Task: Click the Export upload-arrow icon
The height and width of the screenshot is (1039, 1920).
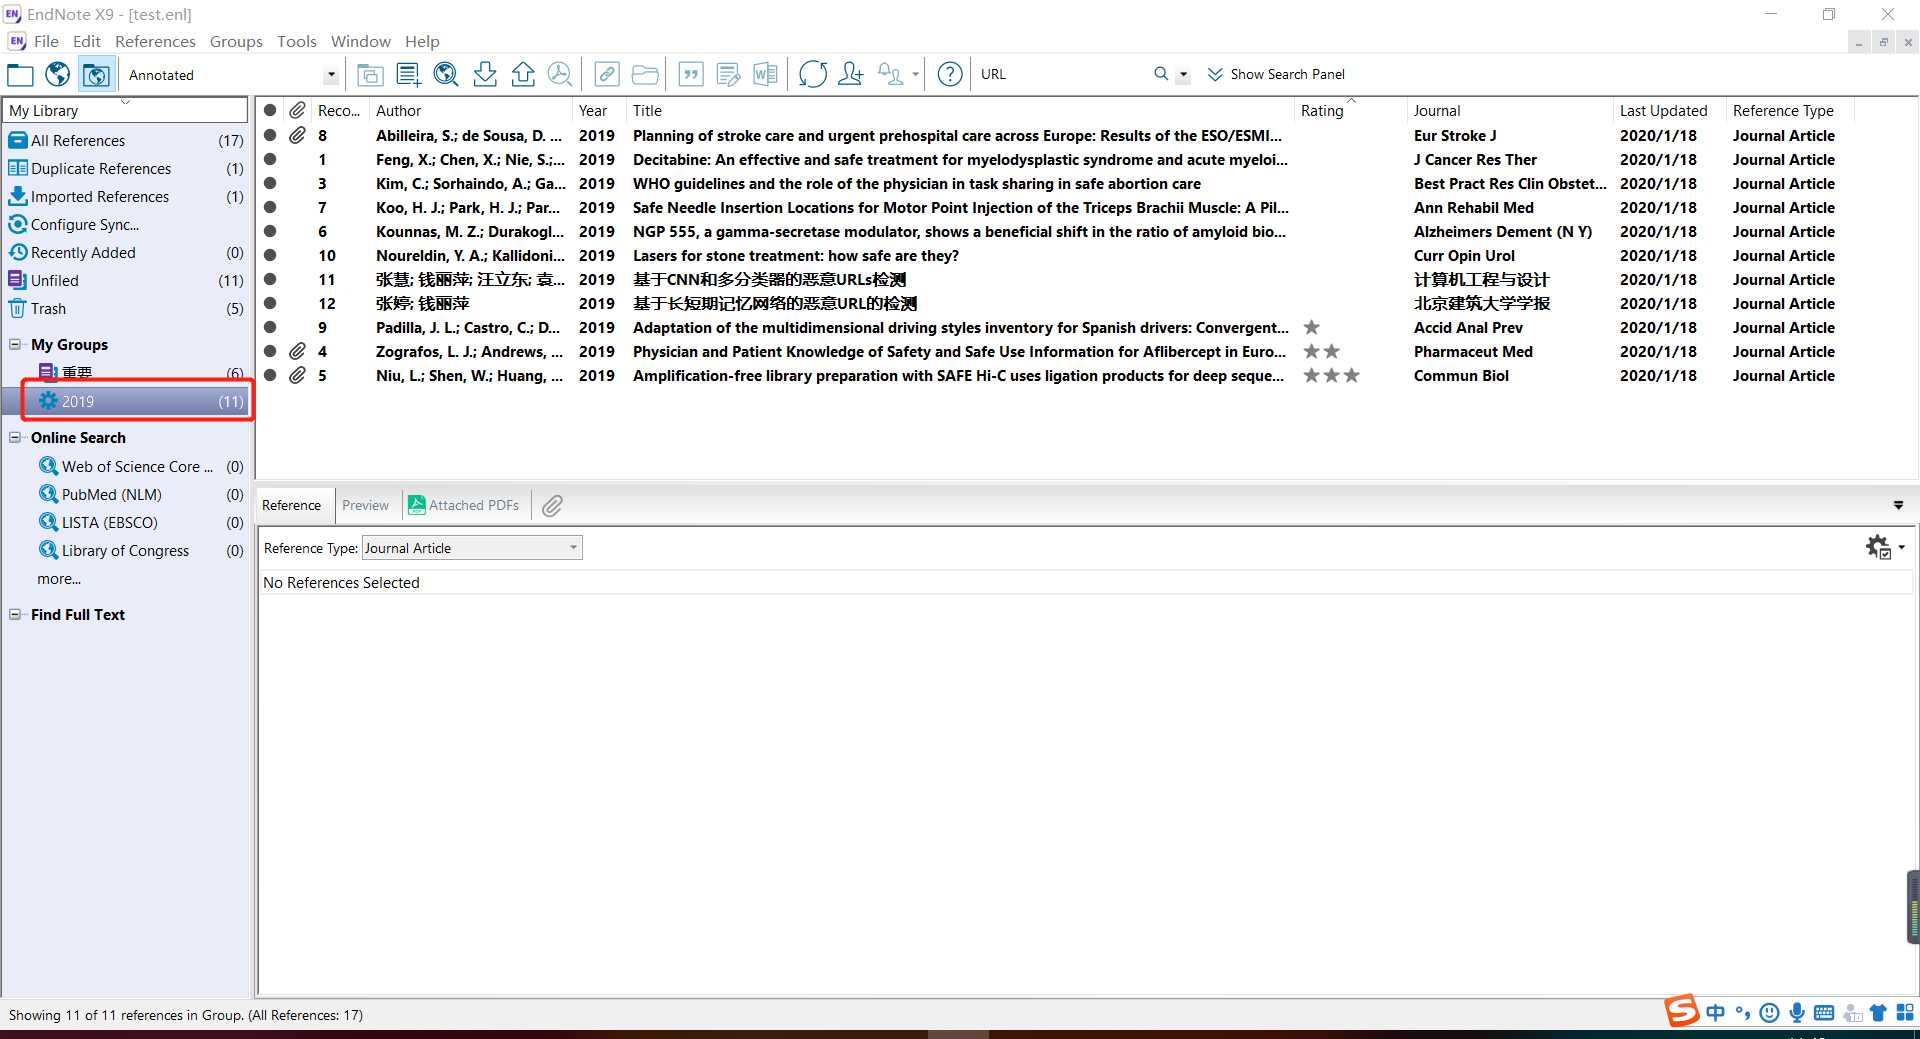Action: point(523,74)
